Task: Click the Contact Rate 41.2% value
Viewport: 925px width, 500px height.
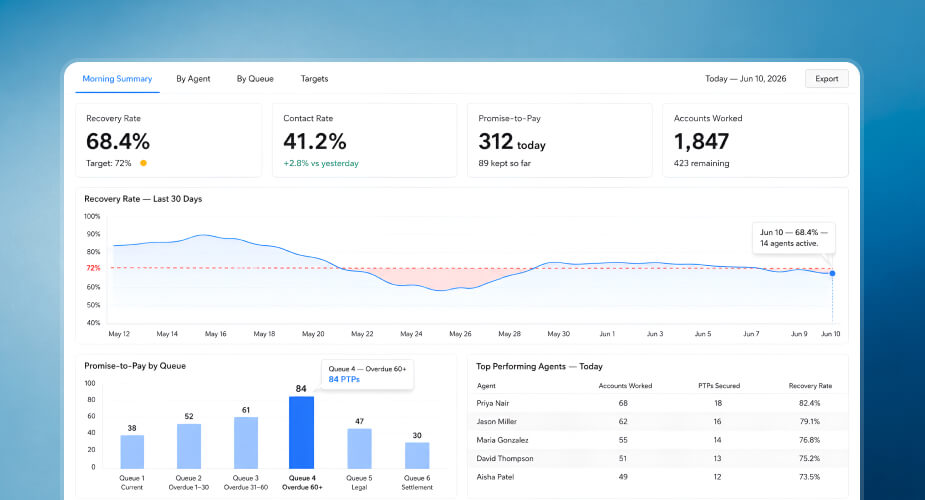Action: click(314, 142)
